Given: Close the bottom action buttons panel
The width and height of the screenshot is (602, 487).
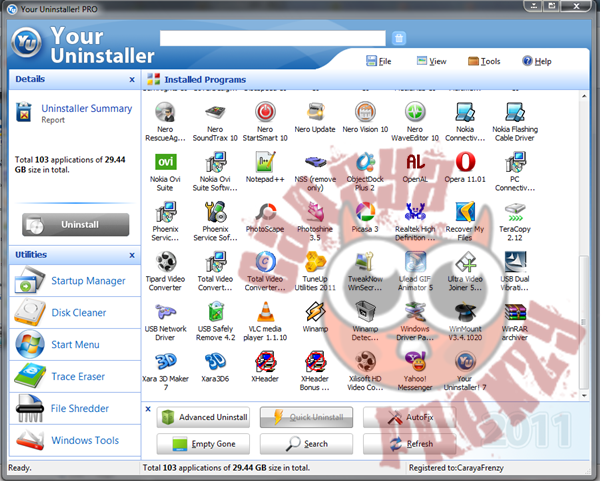Looking at the screenshot, I should tap(148, 409).
